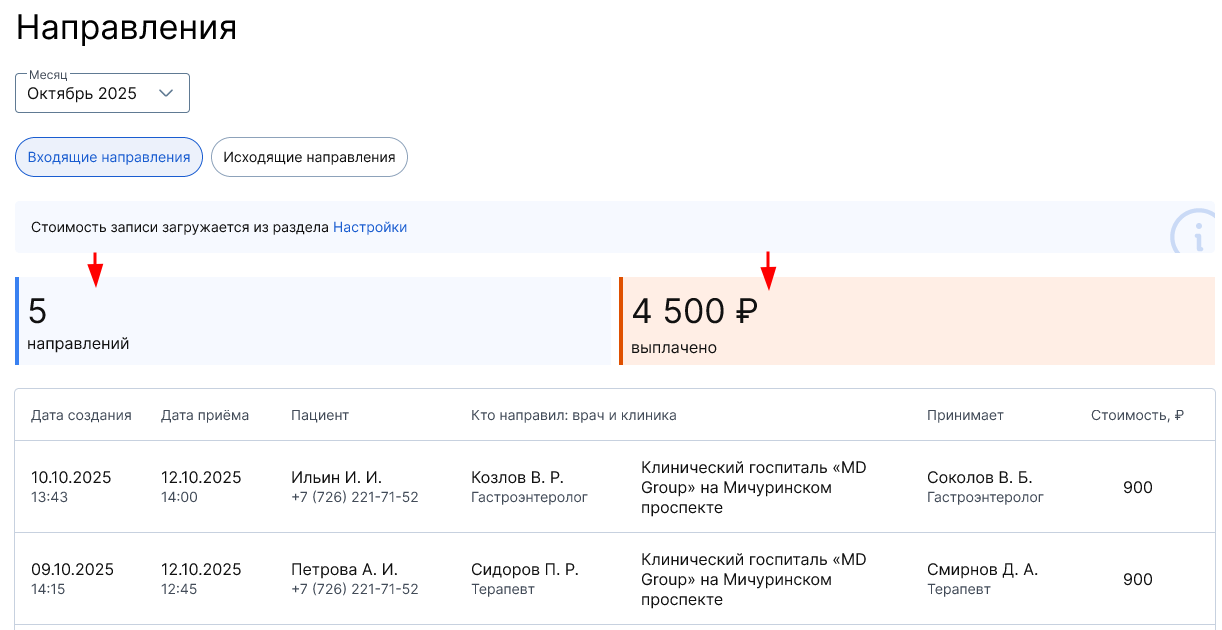
Task: Click receiving doctor Смирнов Д. А.
Action: point(982,570)
